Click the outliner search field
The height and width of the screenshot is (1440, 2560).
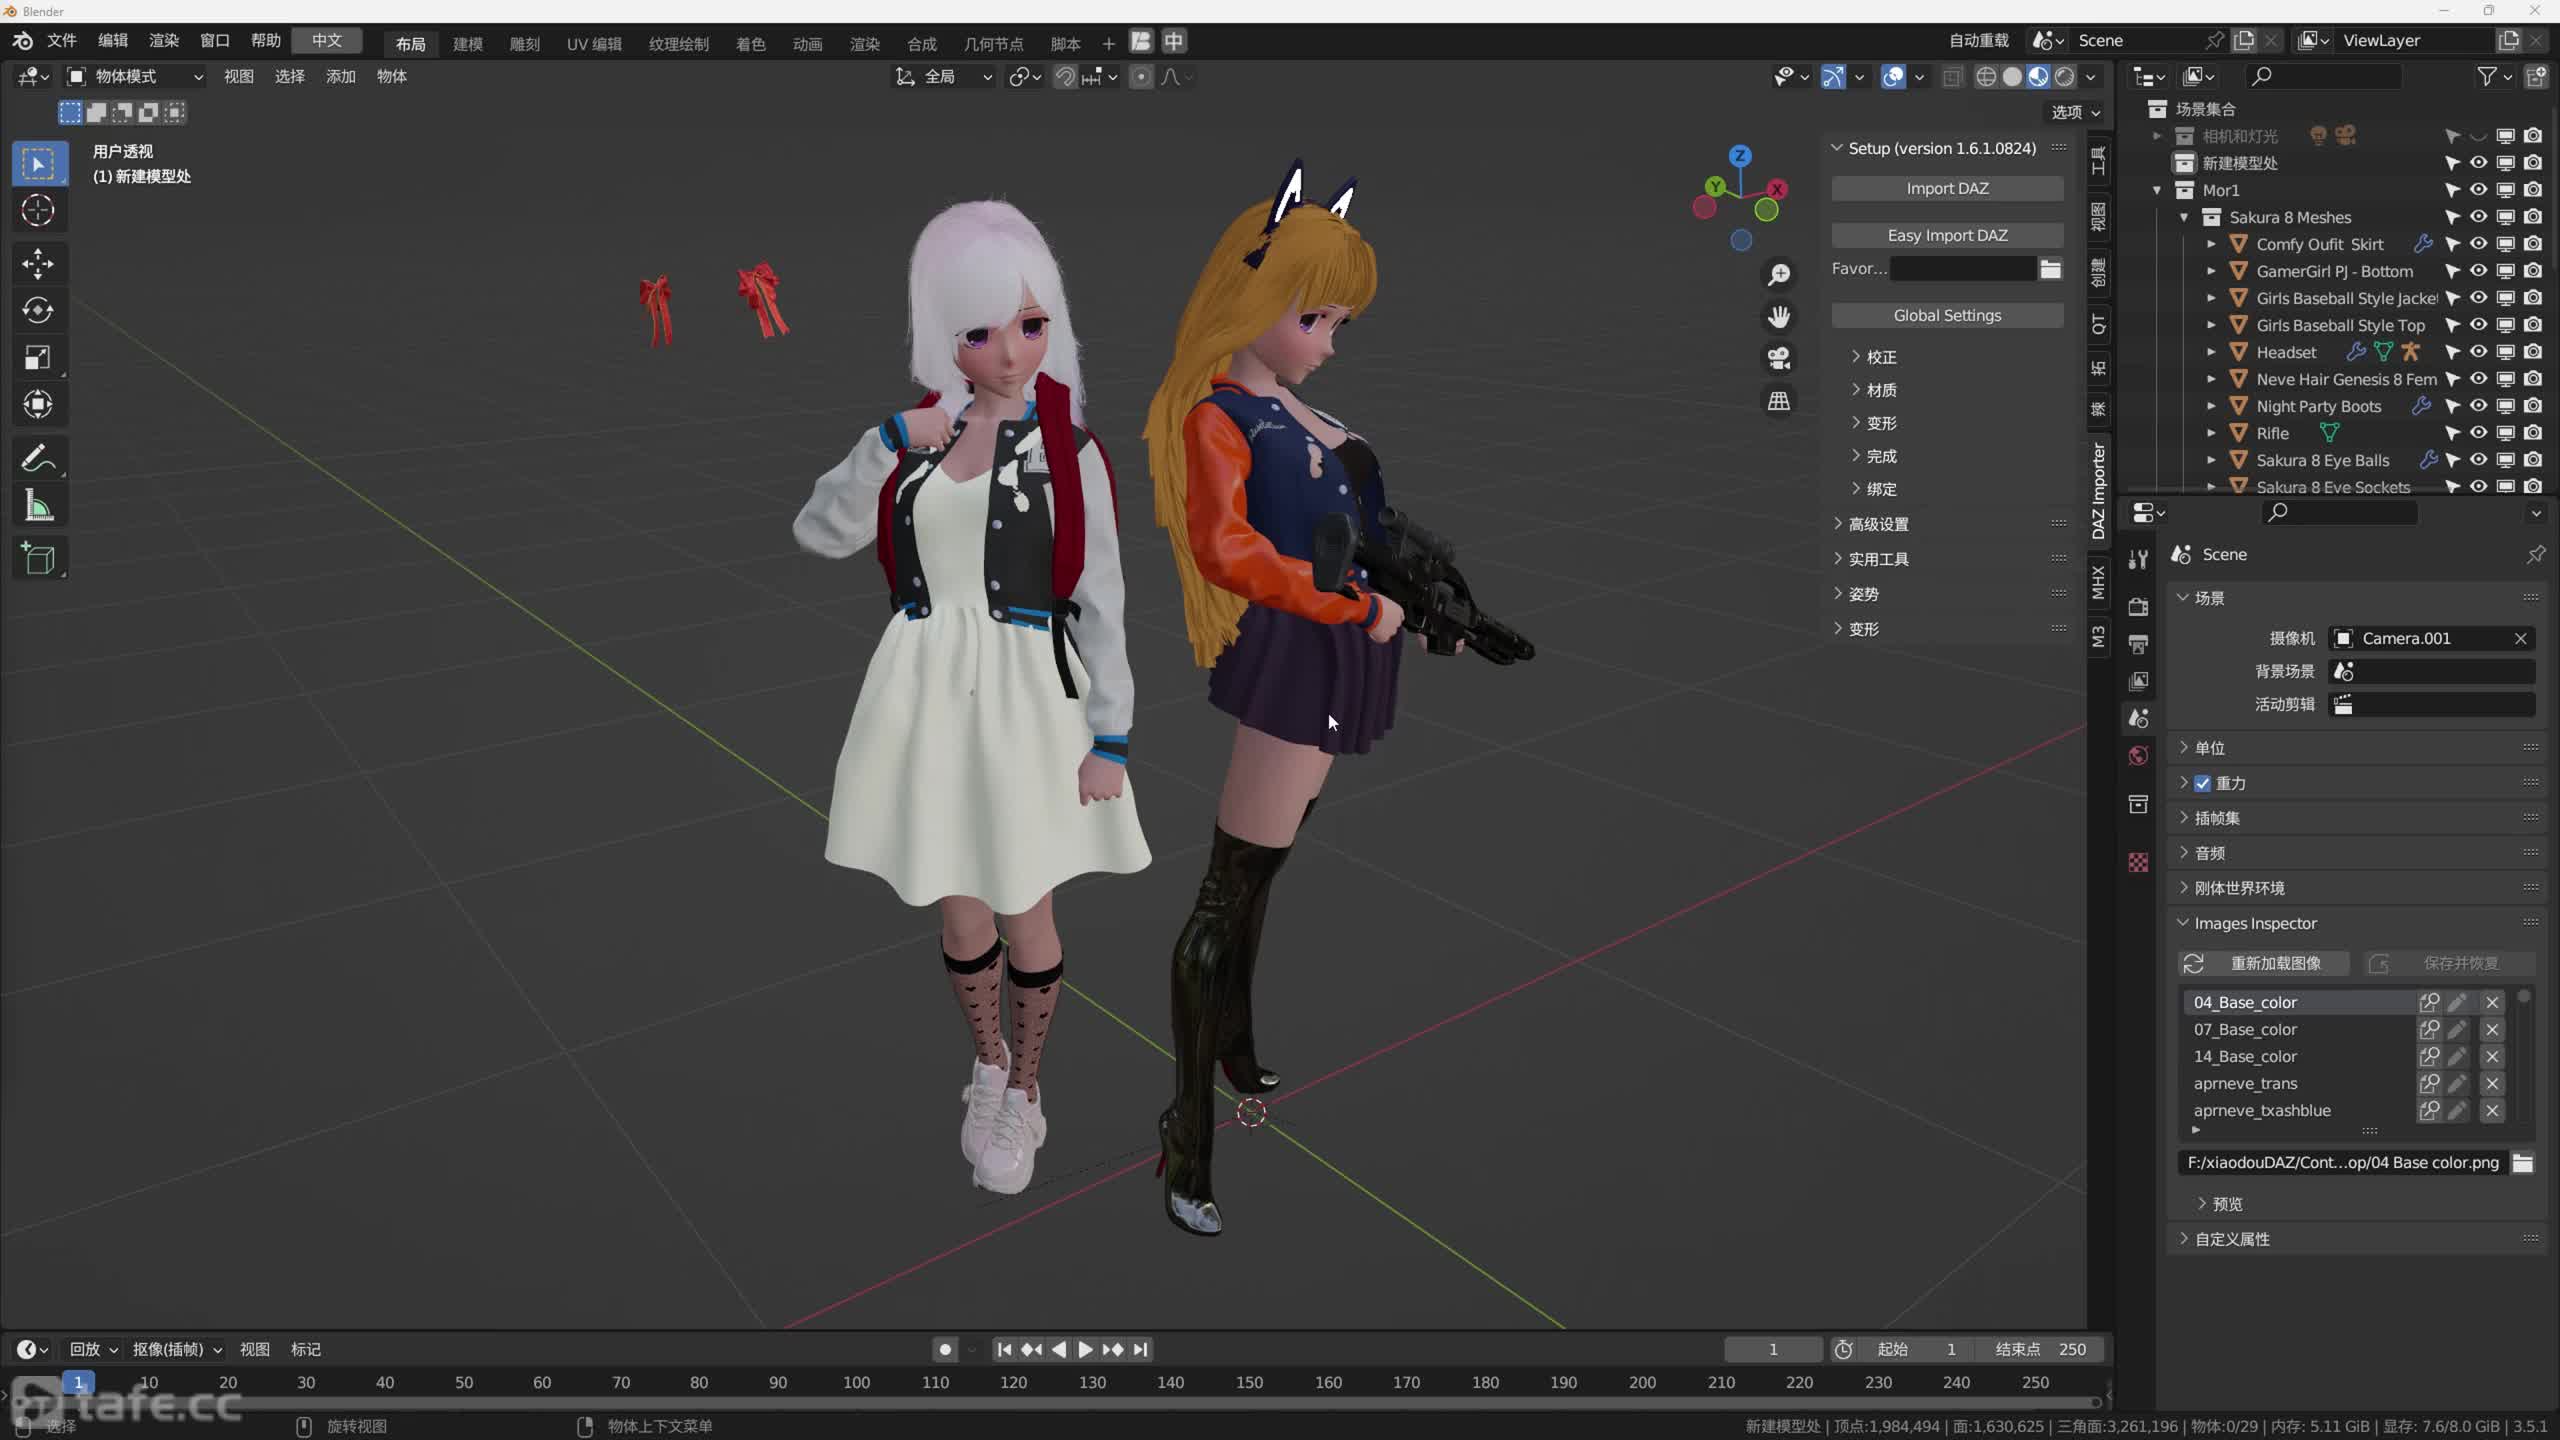[x=2323, y=77]
